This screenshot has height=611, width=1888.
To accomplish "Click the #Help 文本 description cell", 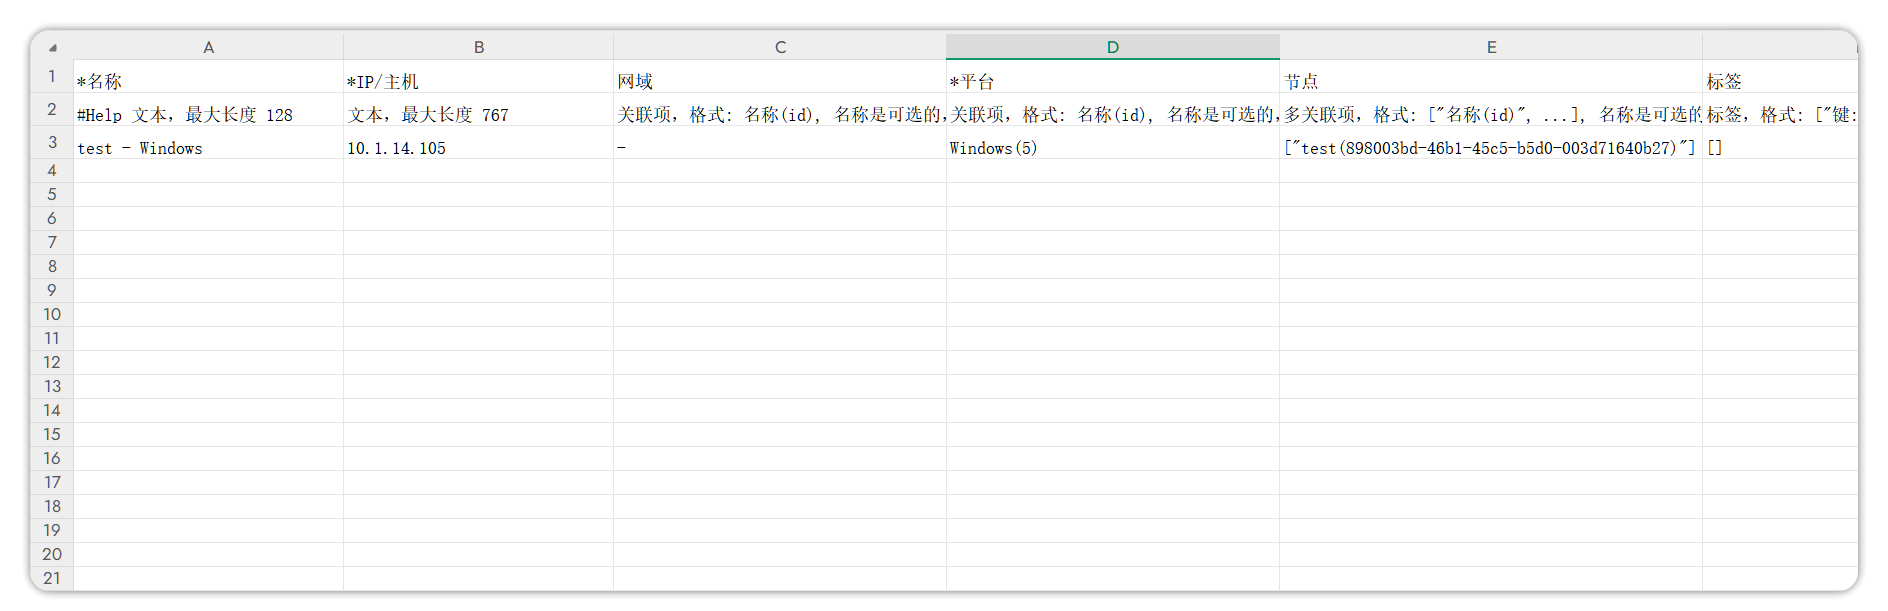I will (x=208, y=115).
